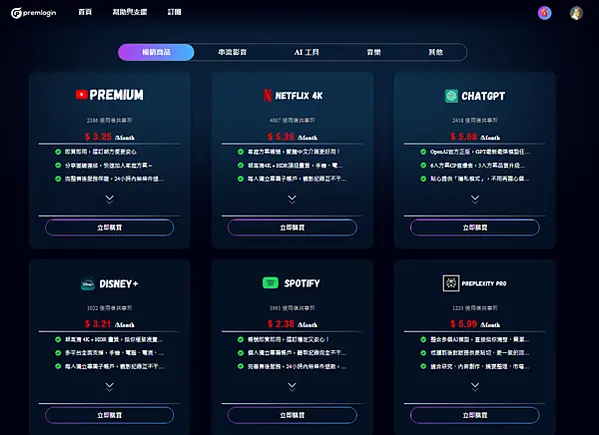Expand Netflix 4K details chevron
Viewport: 599px width, 435px height.
click(x=292, y=199)
